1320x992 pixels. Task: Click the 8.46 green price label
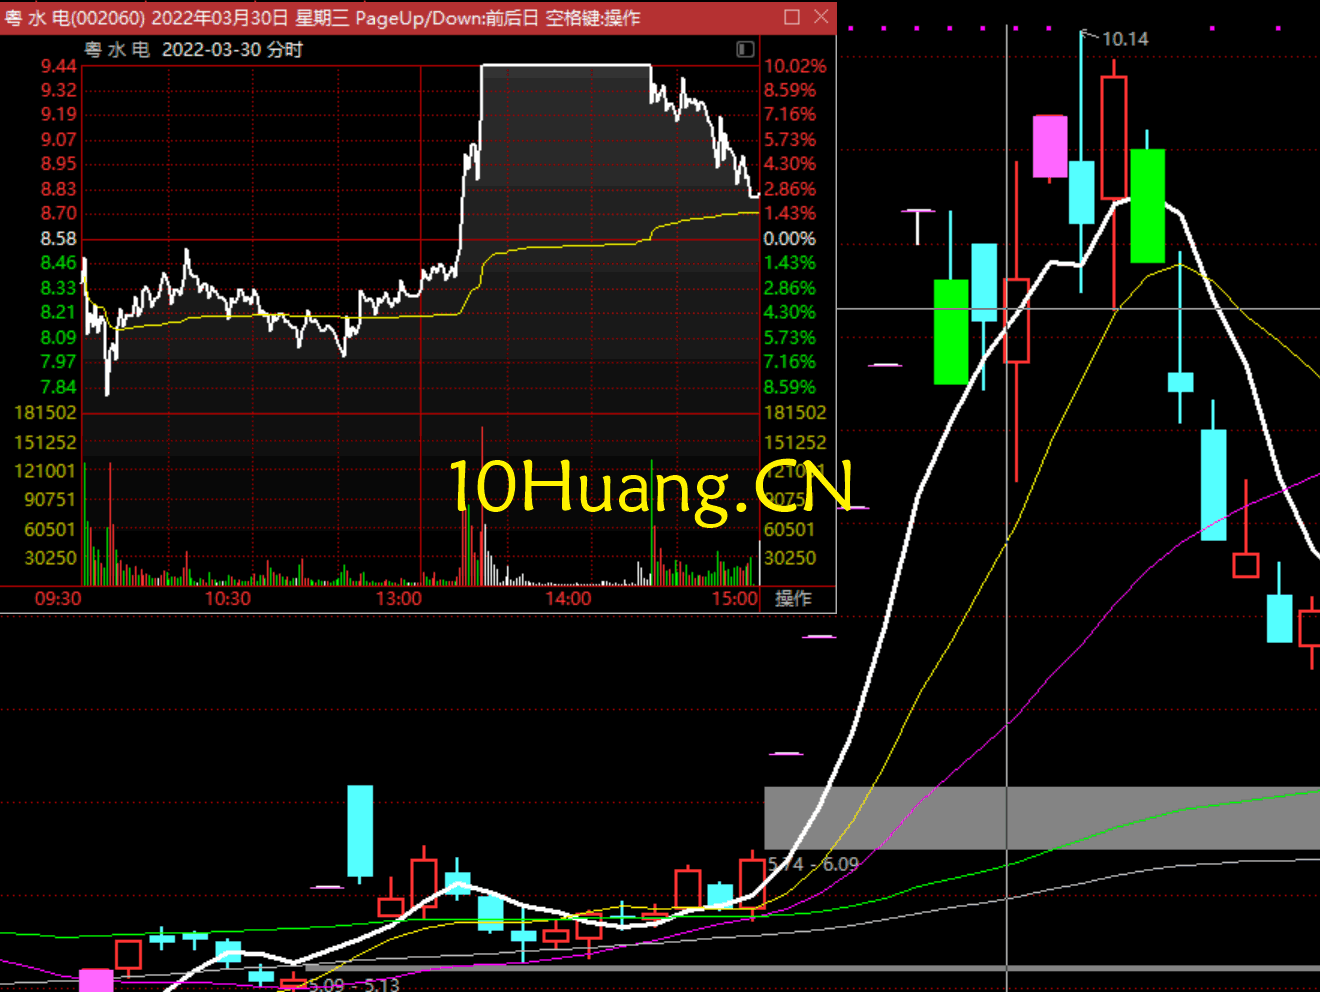[58, 262]
